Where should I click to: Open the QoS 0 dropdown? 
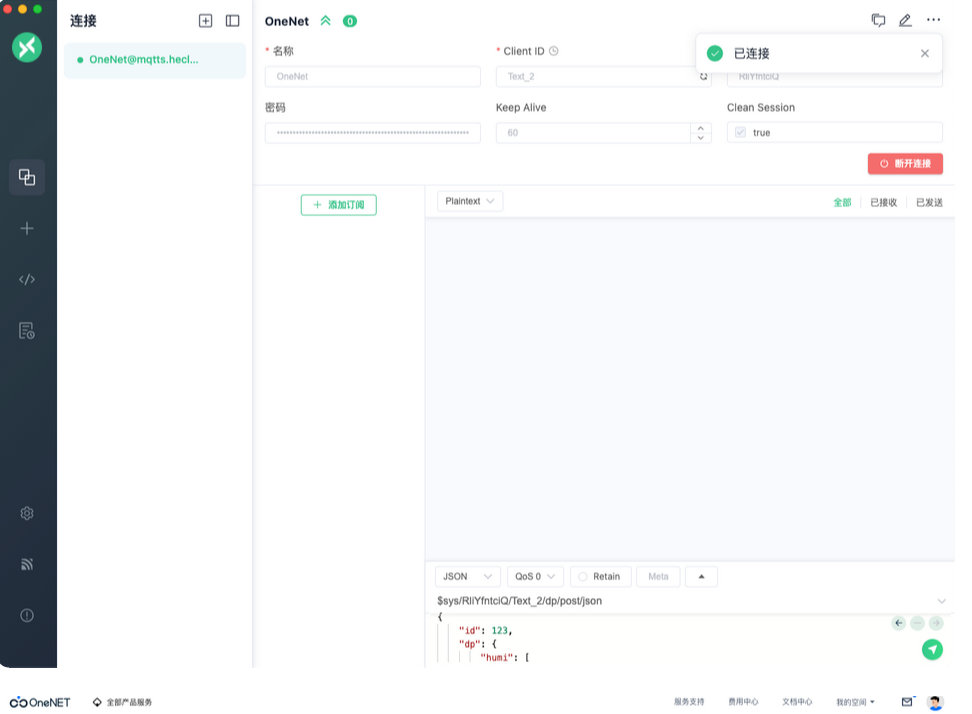click(535, 577)
